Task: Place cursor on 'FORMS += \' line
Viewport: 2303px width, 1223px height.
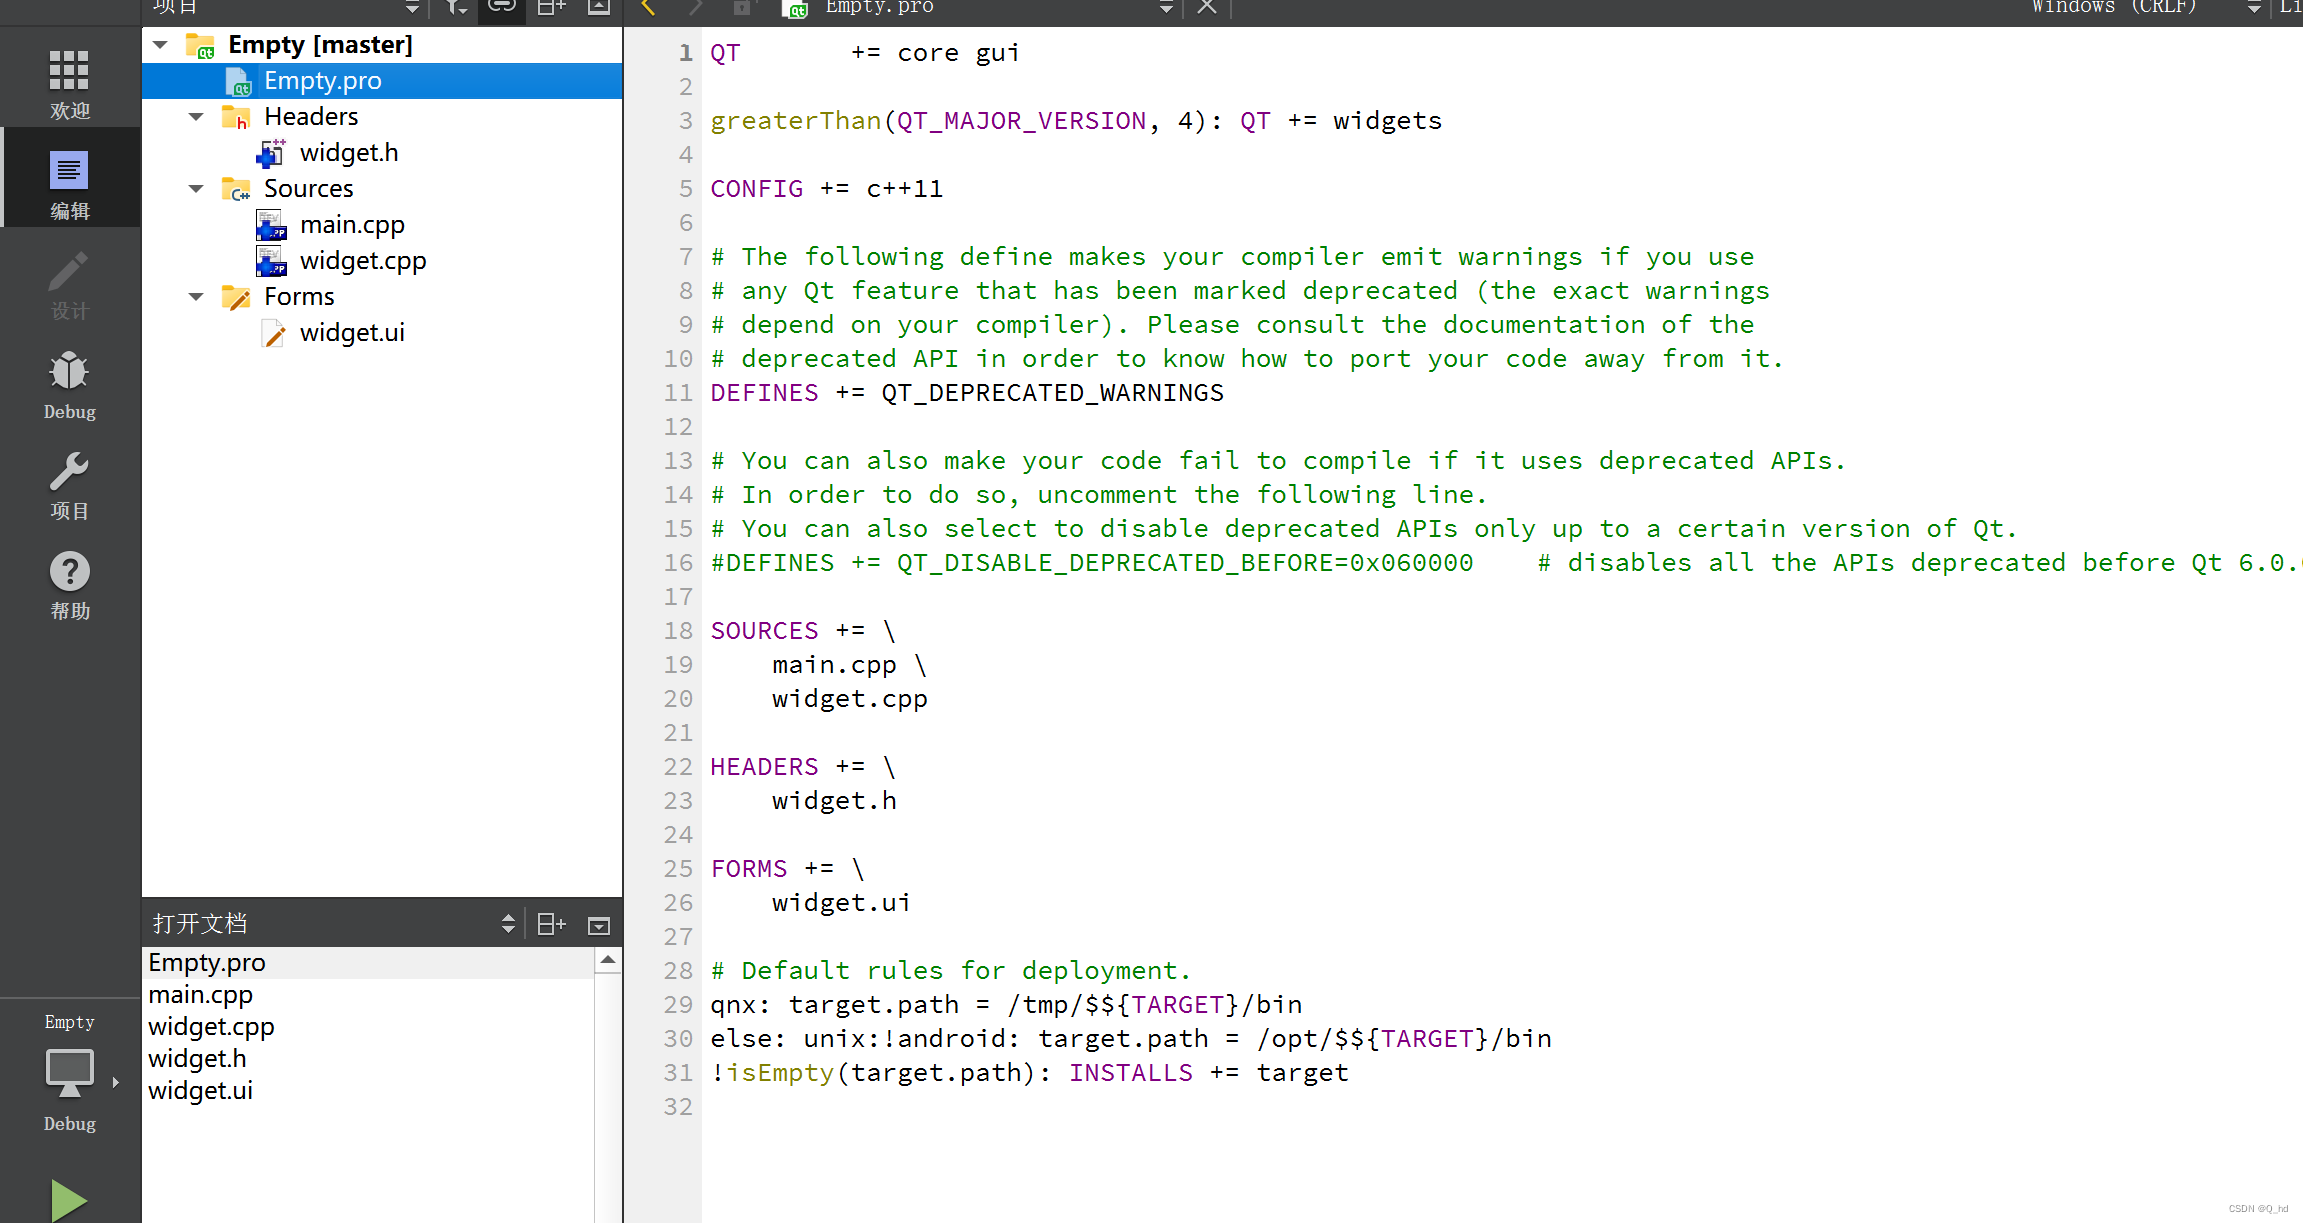Action: (787, 869)
